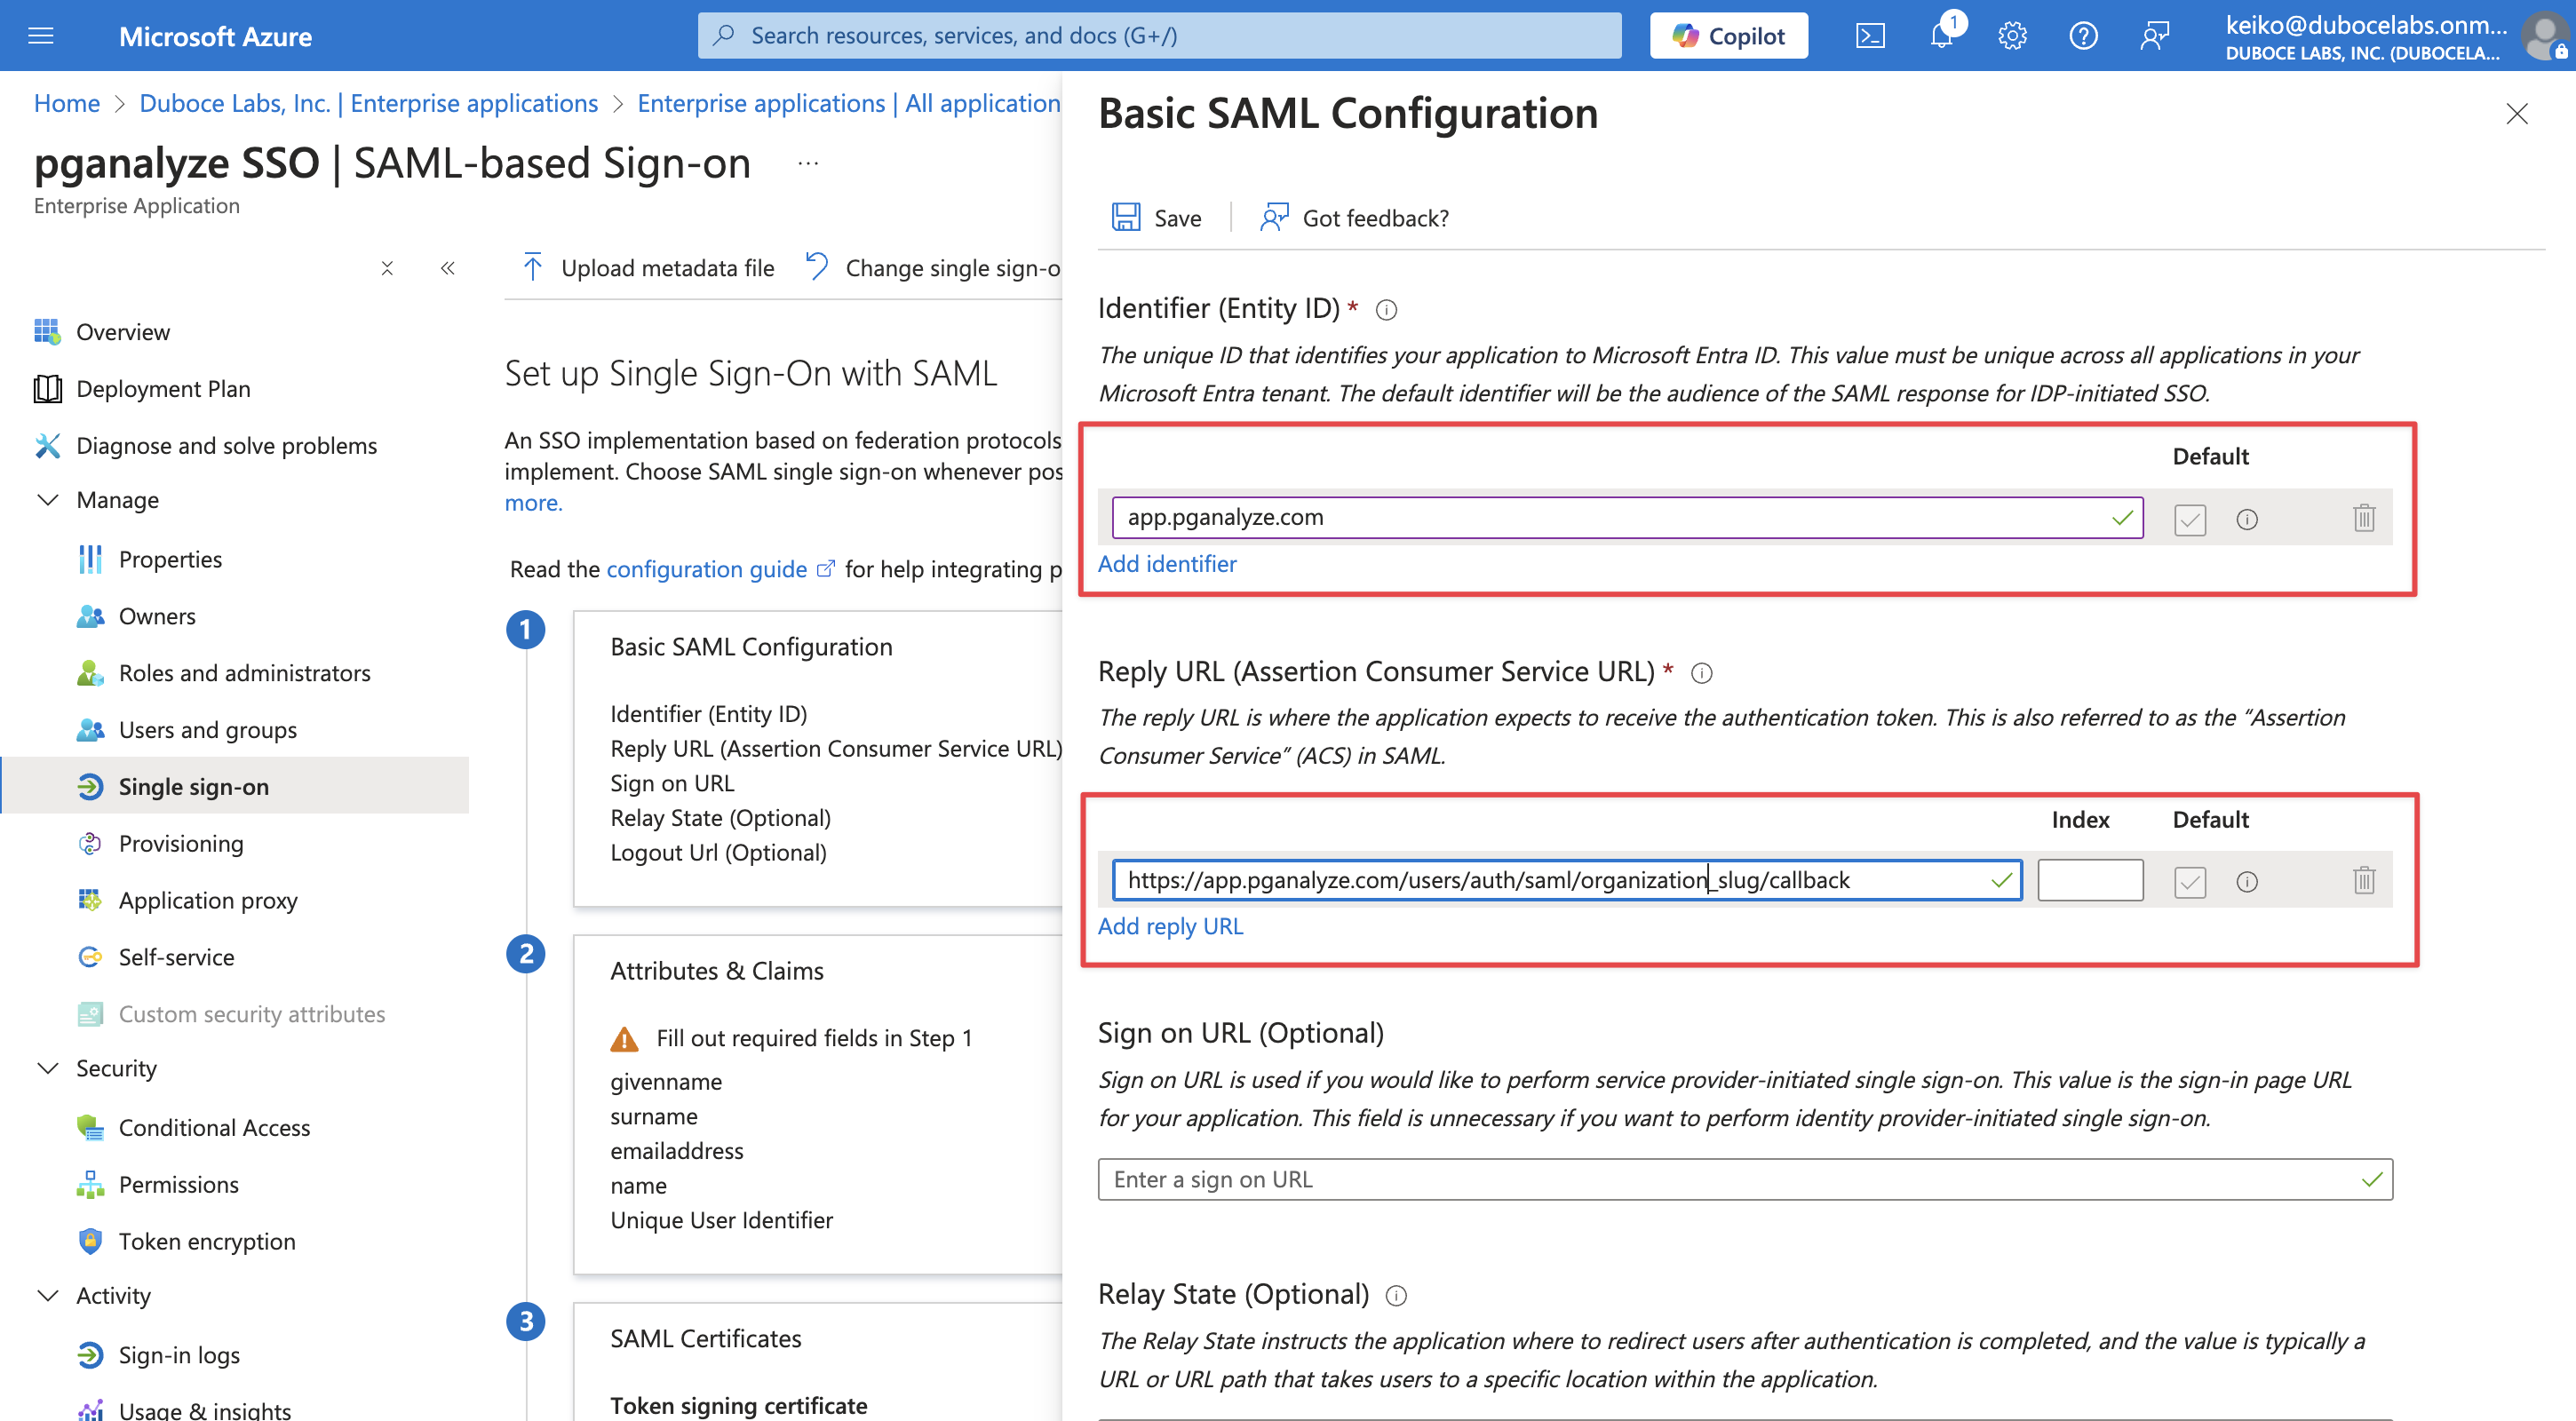Click info icon next to Relay State
Image resolution: width=2576 pixels, height=1421 pixels.
[x=1396, y=1296]
